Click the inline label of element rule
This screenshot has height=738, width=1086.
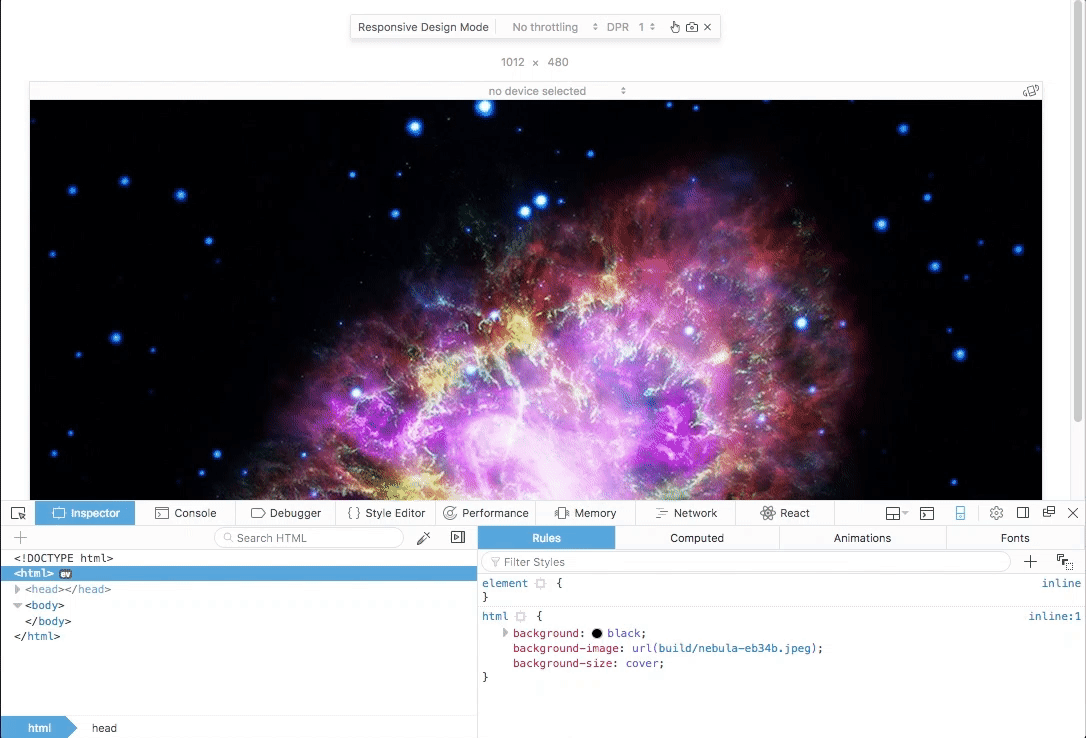[x=1061, y=584]
